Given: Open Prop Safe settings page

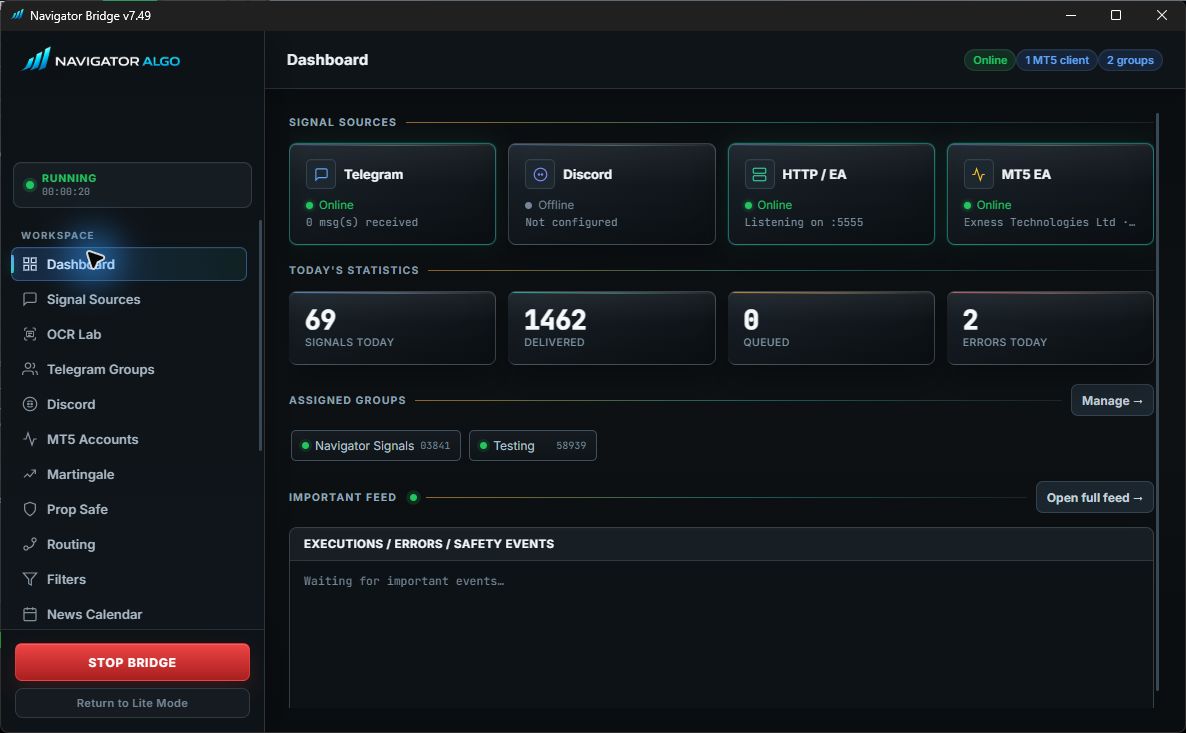Looking at the screenshot, I should pyautogui.click(x=129, y=509).
